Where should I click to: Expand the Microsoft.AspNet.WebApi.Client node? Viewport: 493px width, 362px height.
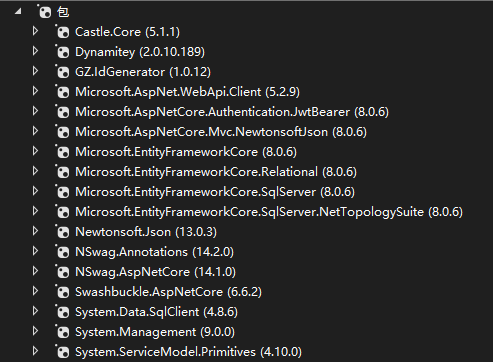click(x=35, y=91)
